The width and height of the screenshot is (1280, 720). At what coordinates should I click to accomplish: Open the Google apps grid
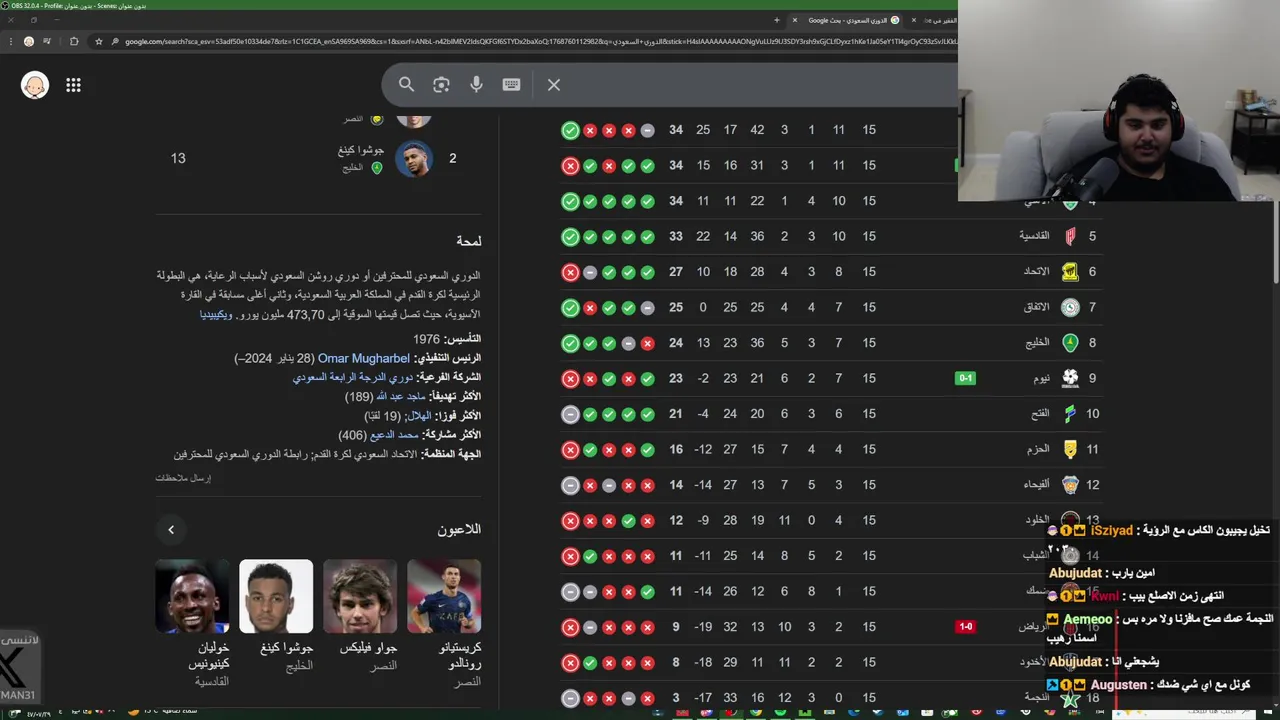[73, 85]
